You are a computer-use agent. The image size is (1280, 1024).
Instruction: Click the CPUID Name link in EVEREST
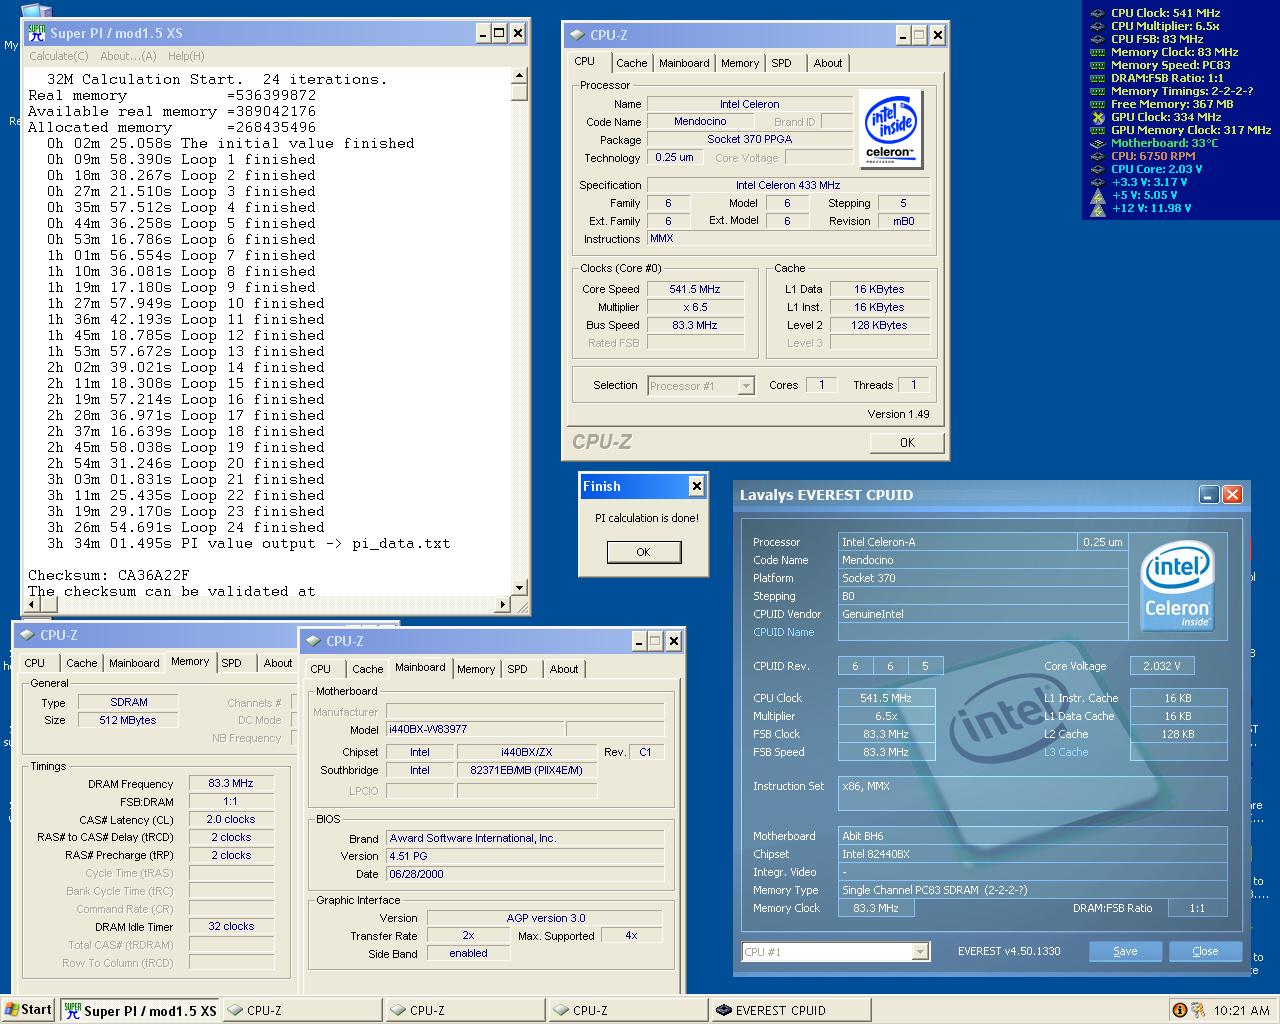tap(784, 632)
